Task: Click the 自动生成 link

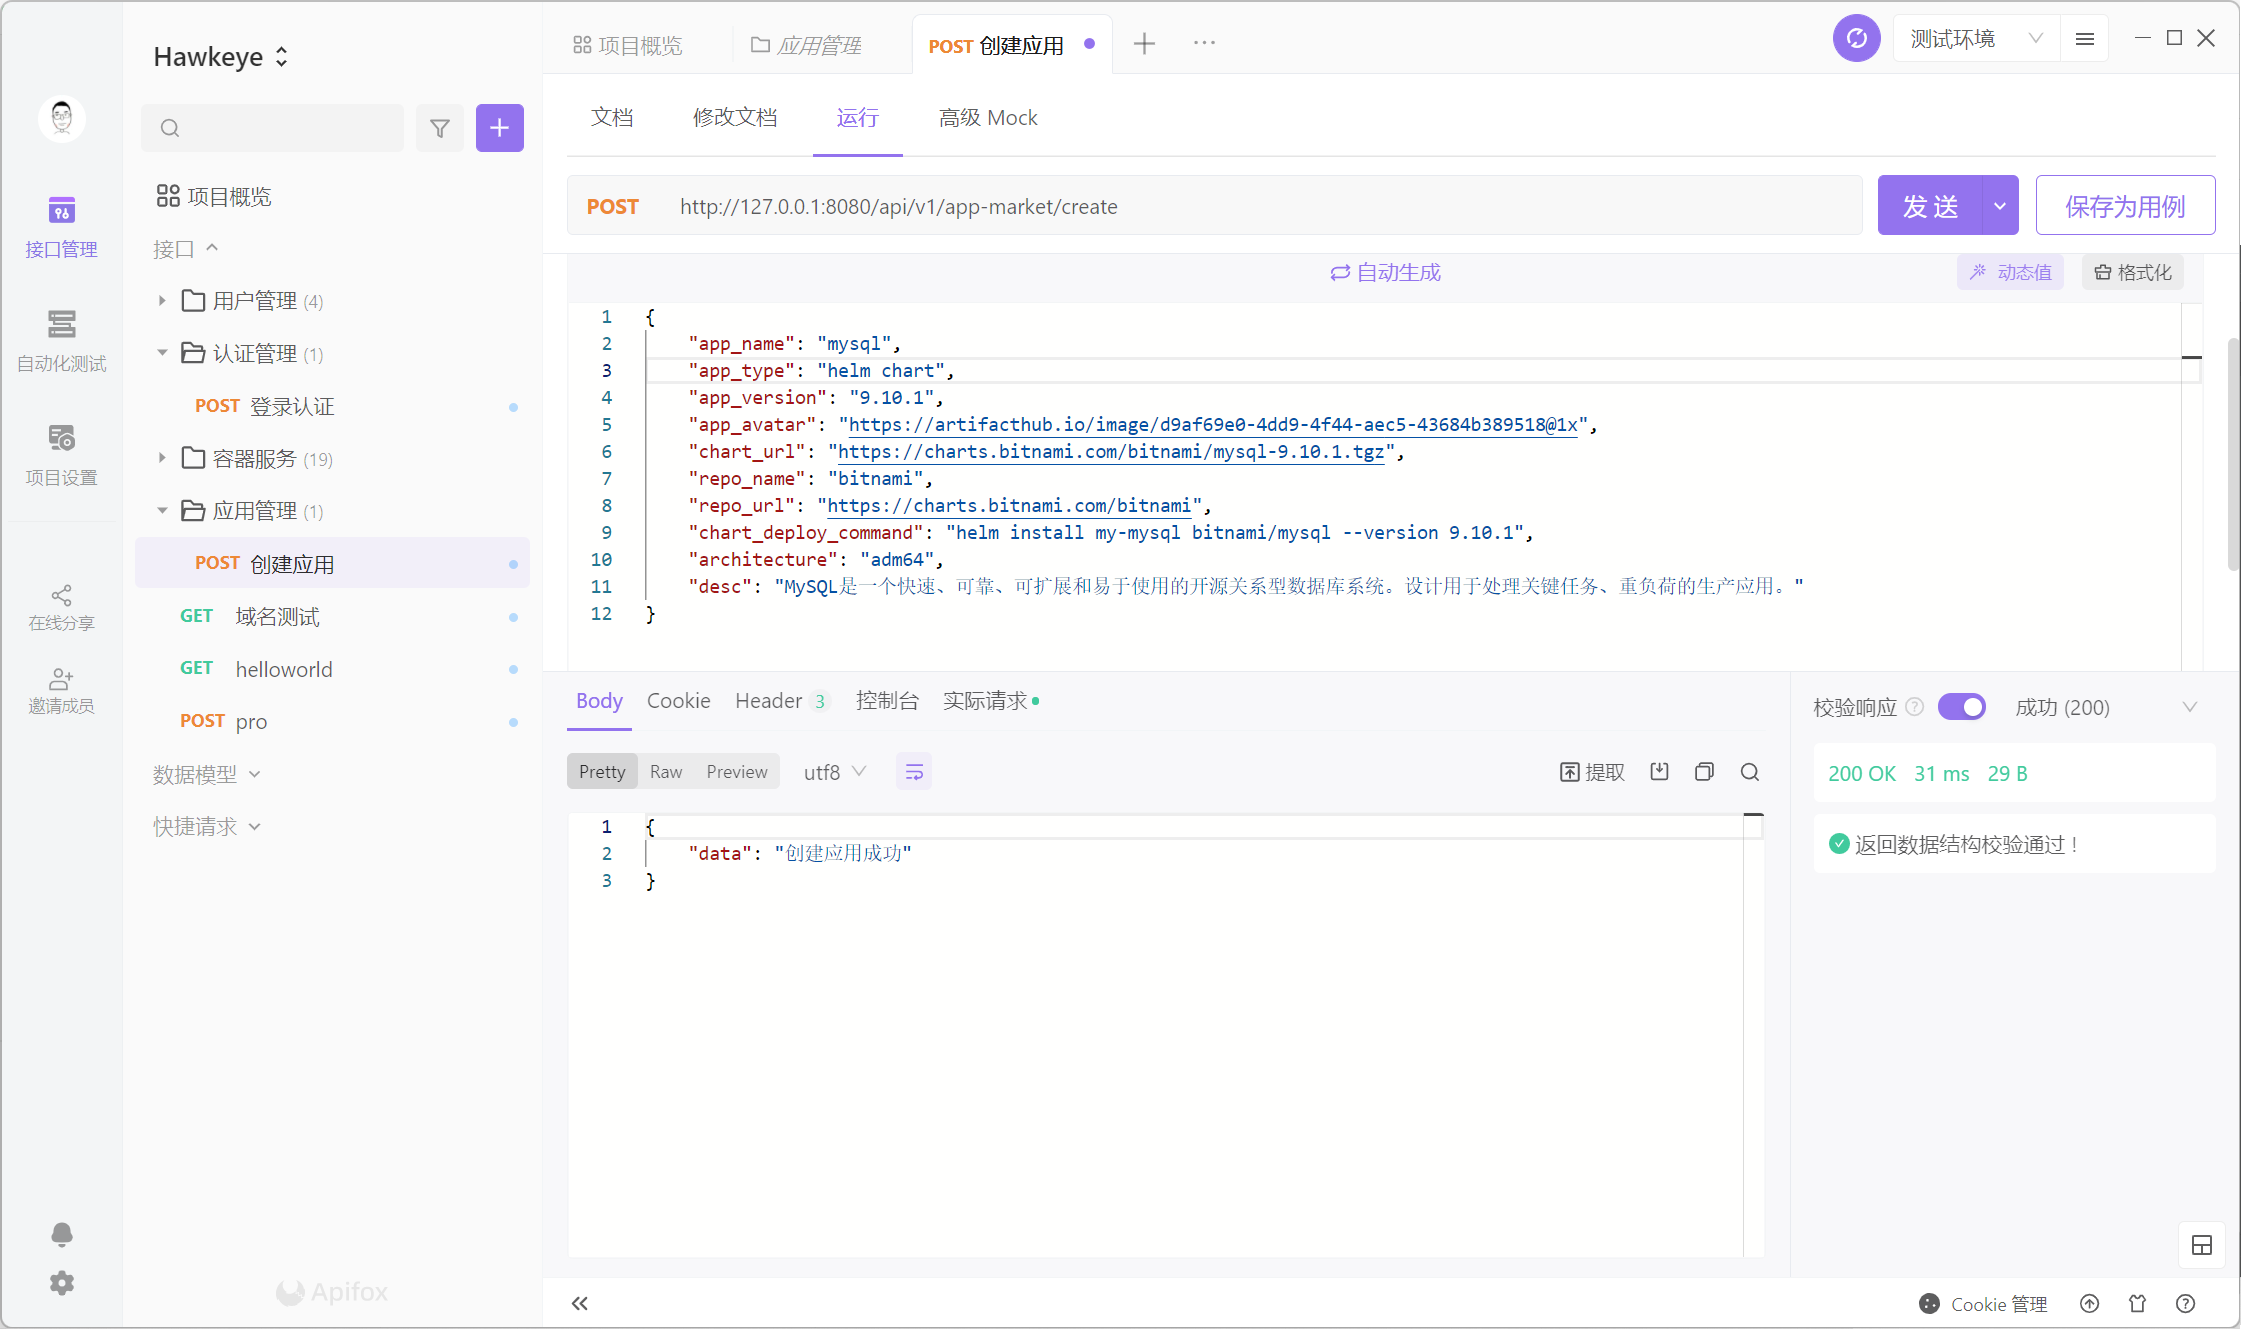Action: (x=1385, y=272)
